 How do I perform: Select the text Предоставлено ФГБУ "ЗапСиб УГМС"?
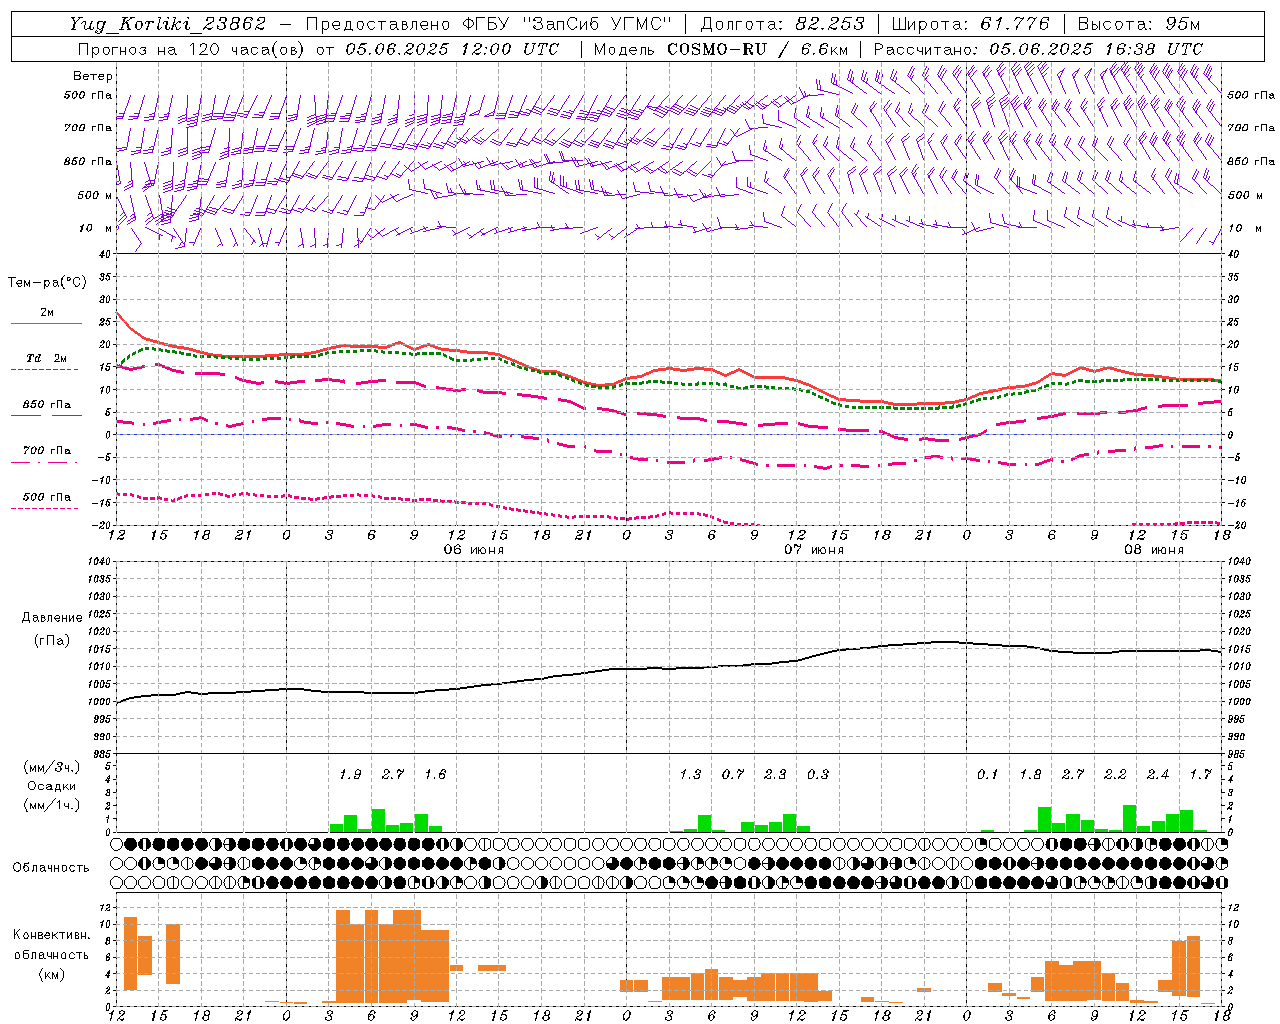[x=488, y=24]
